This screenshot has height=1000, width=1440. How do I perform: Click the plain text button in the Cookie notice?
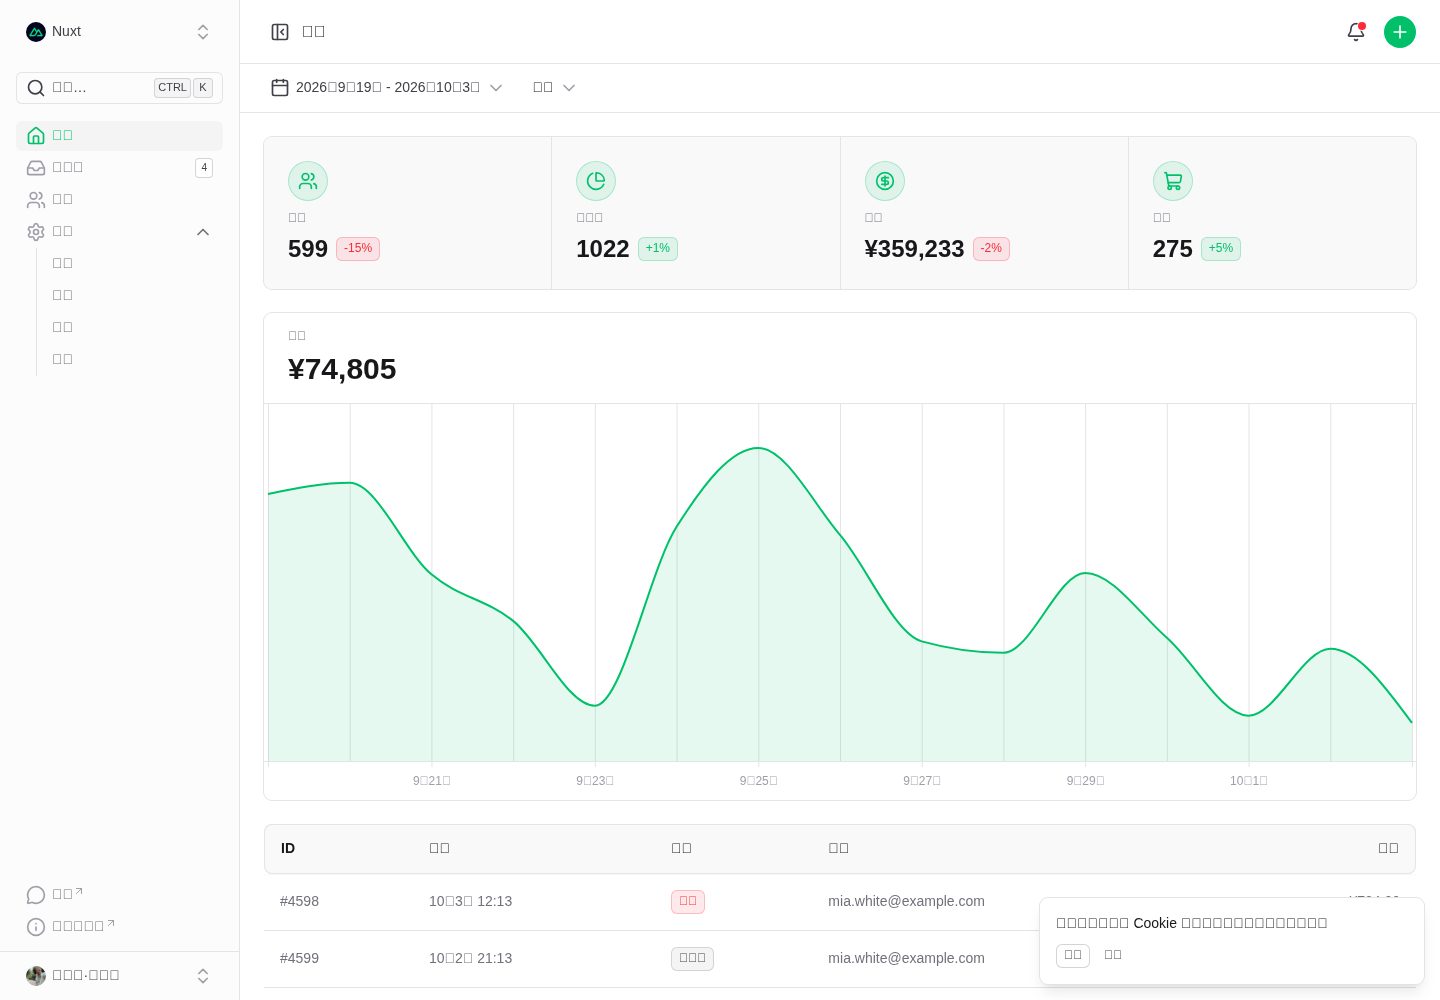1113,955
